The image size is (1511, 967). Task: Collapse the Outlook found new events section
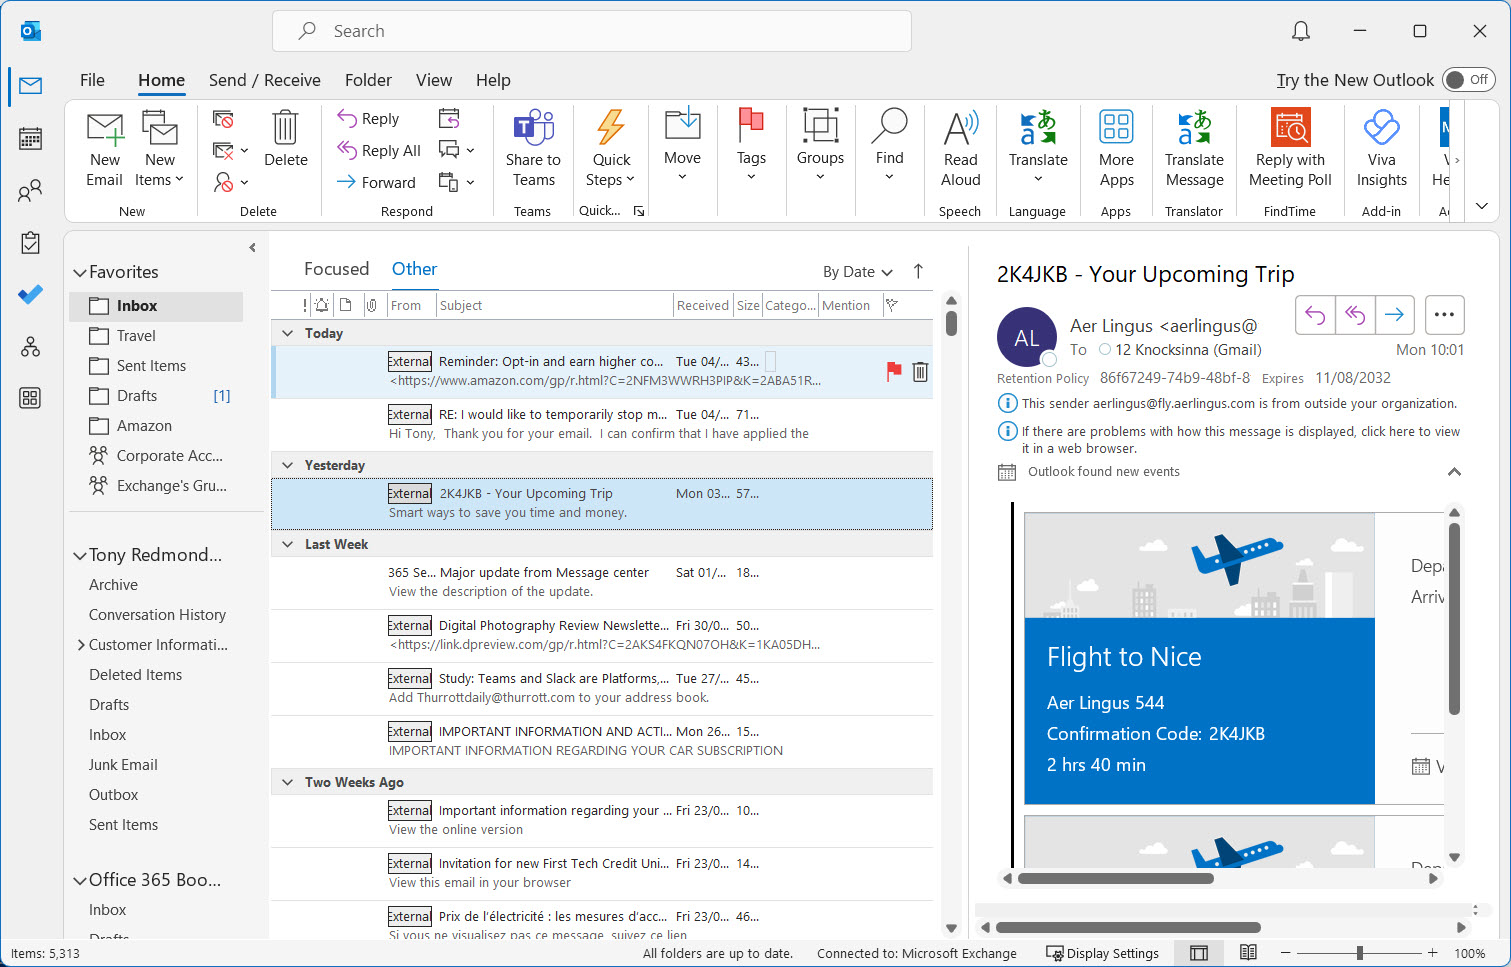(1454, 472)
